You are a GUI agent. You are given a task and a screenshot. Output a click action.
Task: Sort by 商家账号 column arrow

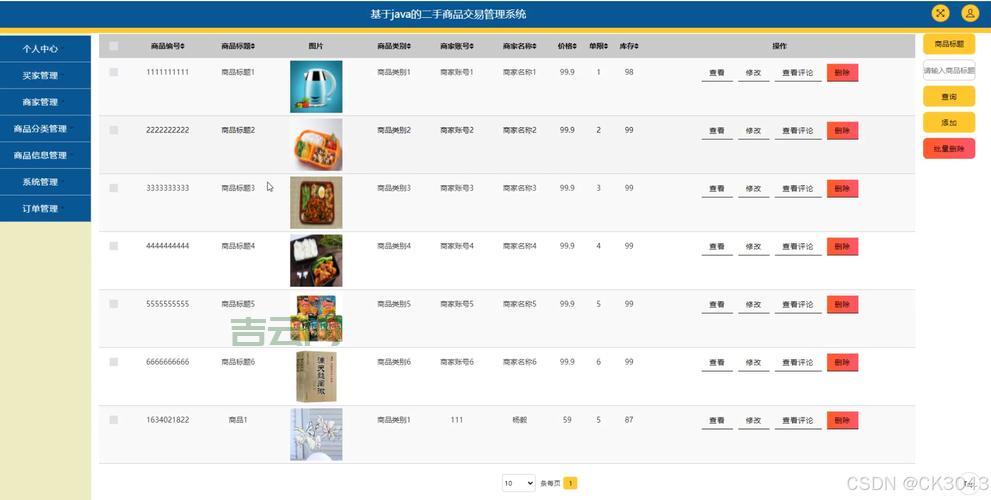[471, 46]
